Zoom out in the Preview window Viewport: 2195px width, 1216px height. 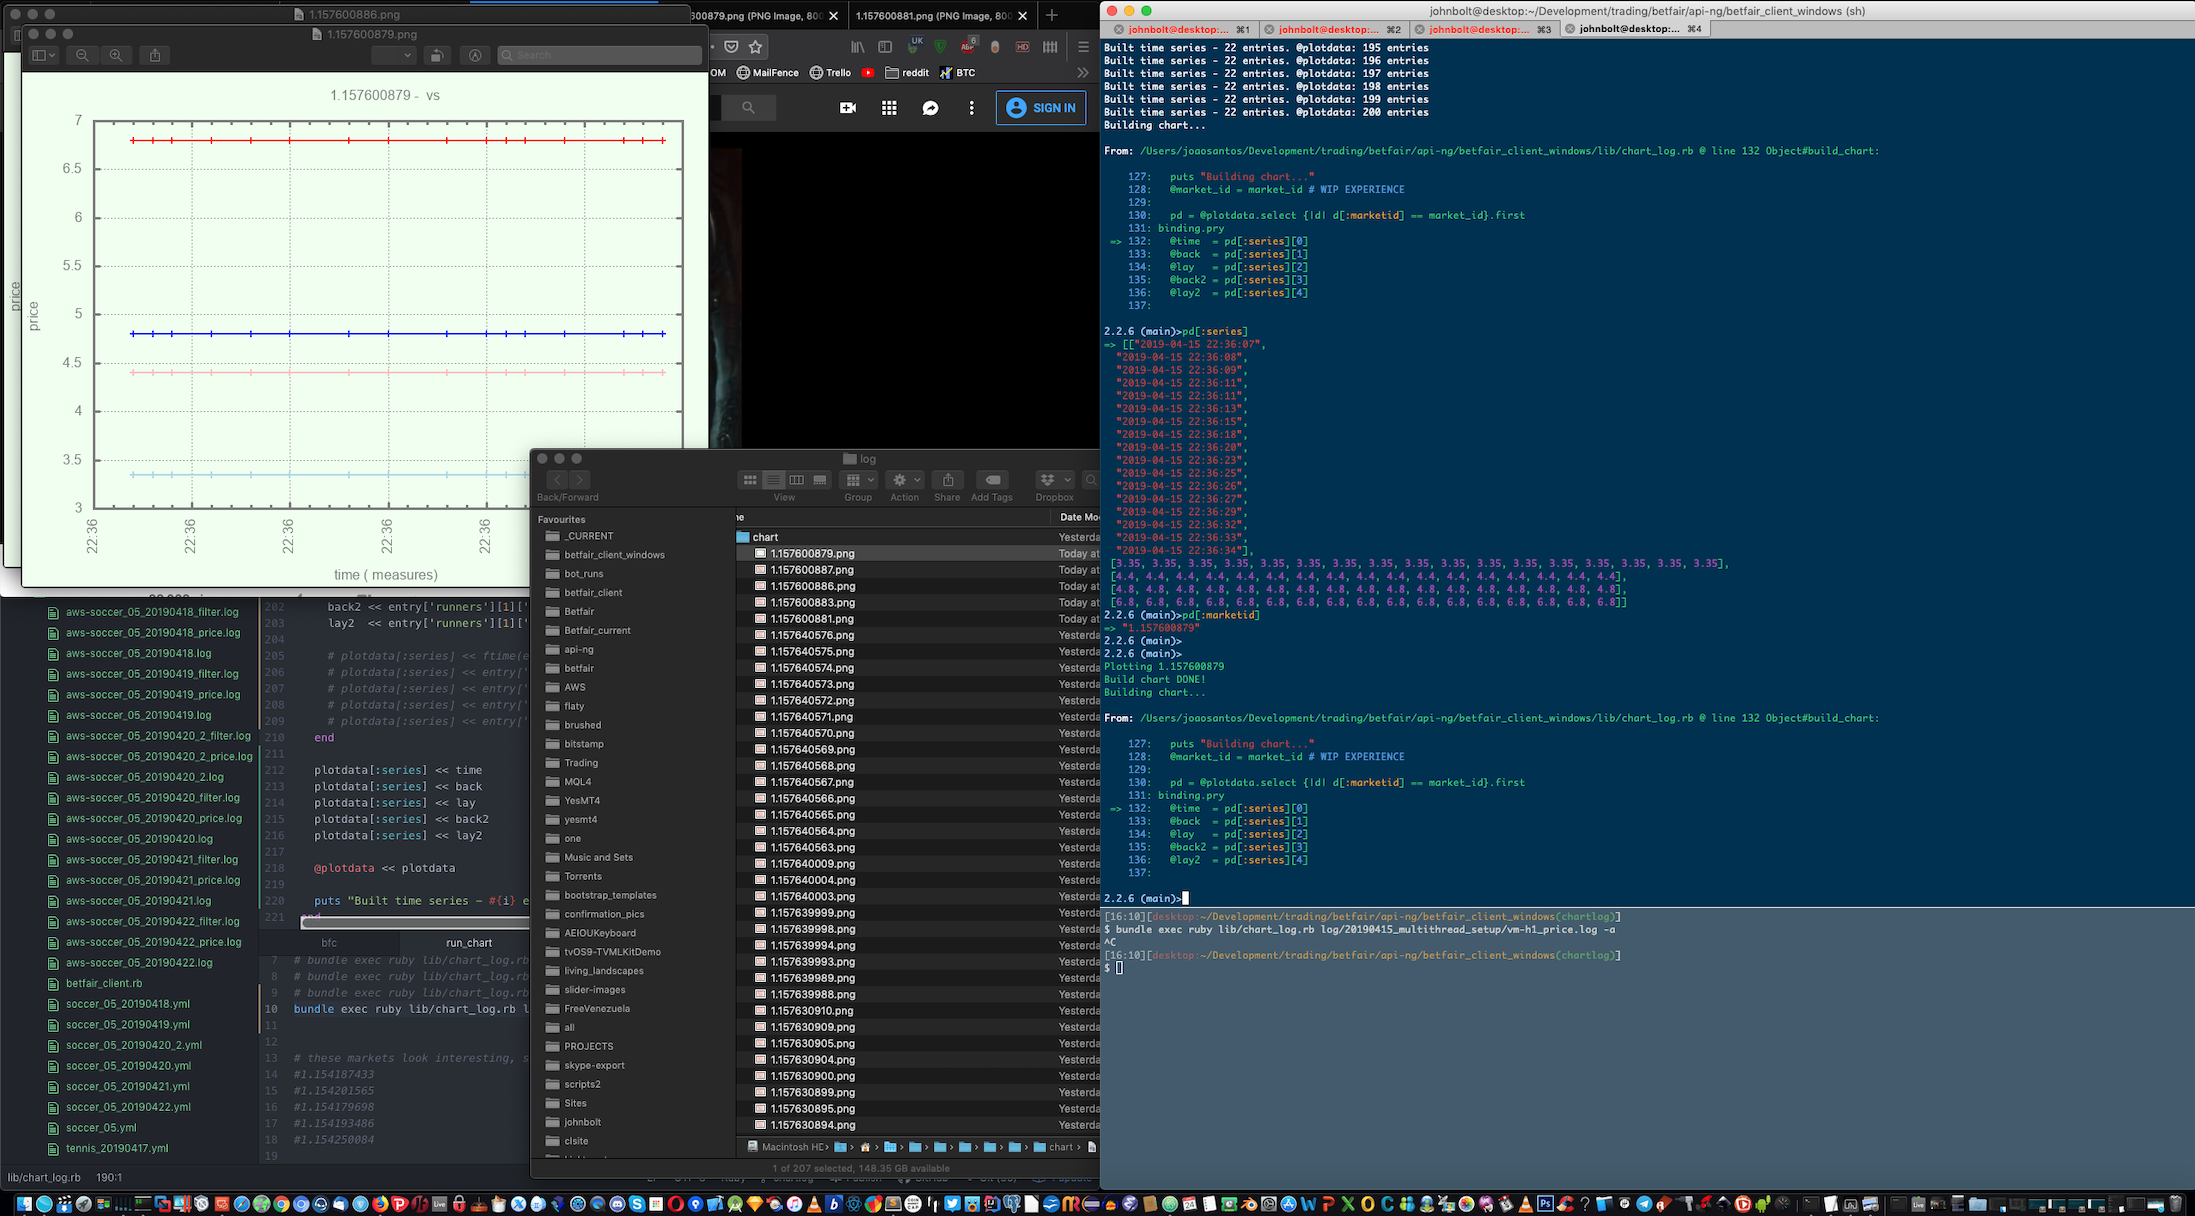pyautogui.click(x=82, y=56)
